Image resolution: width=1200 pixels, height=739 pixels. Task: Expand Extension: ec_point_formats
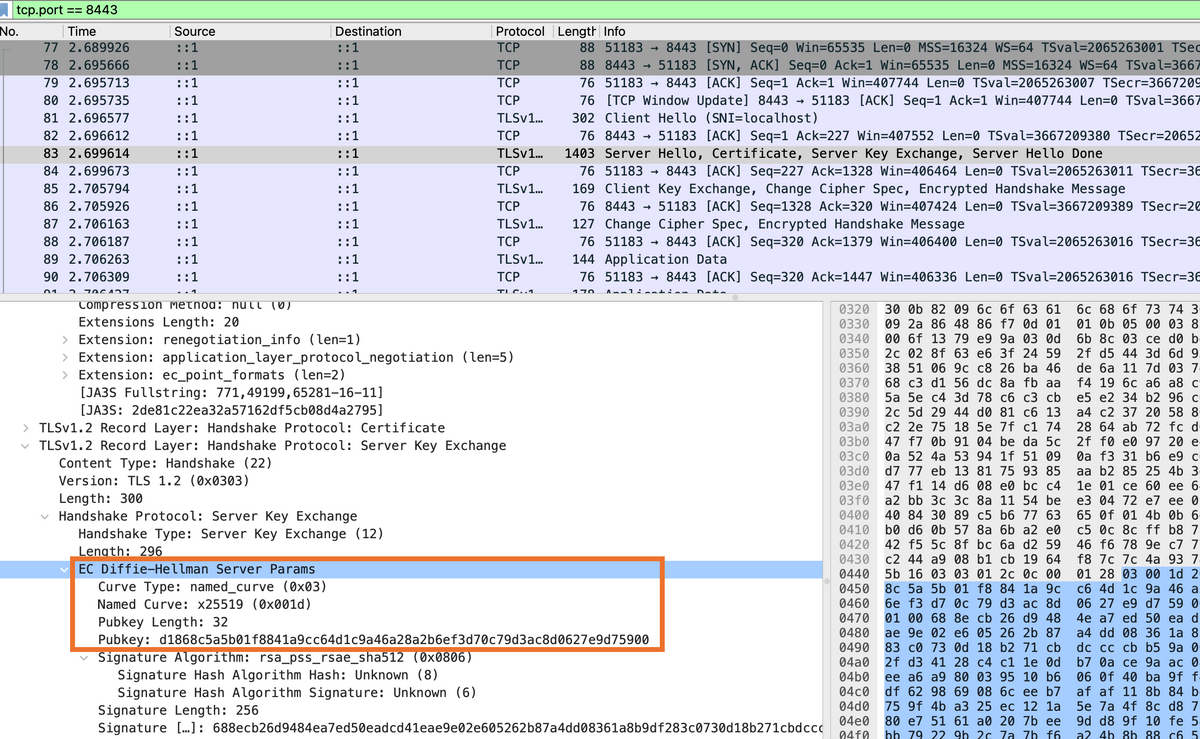[x=65, y=375]
